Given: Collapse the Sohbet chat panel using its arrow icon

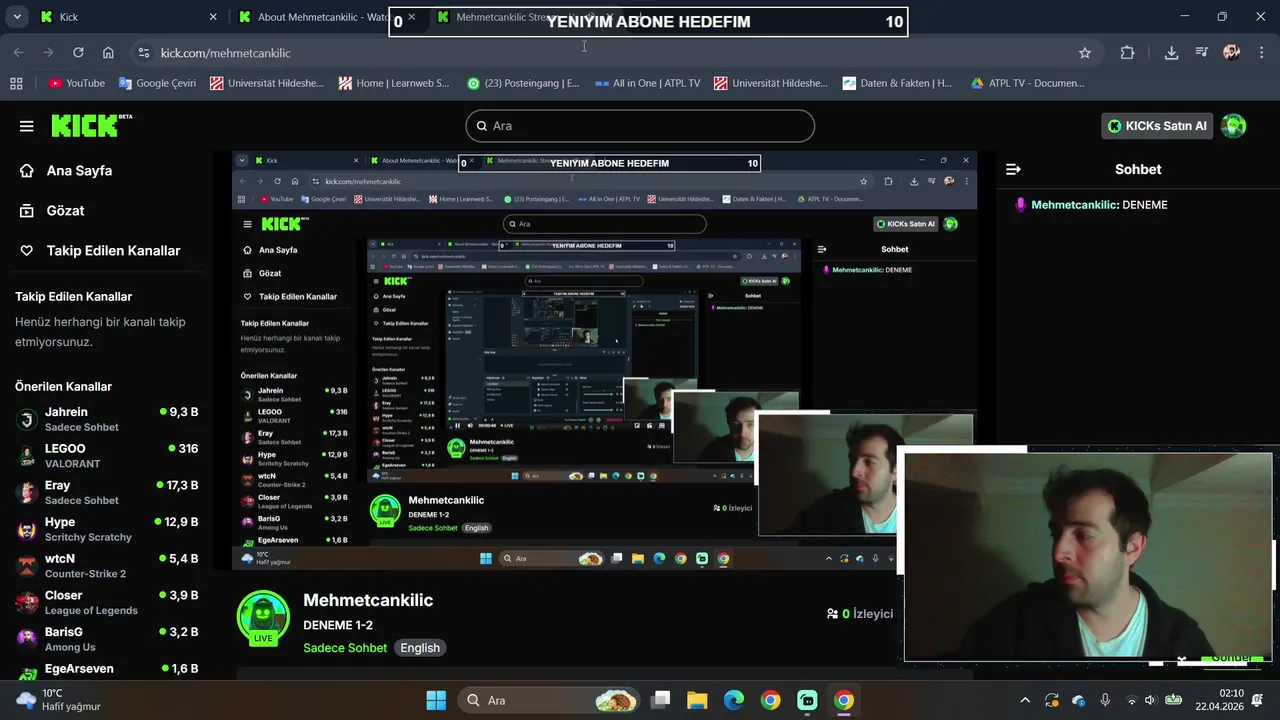Looking at the screenshot, I should tap(1013, 169).
